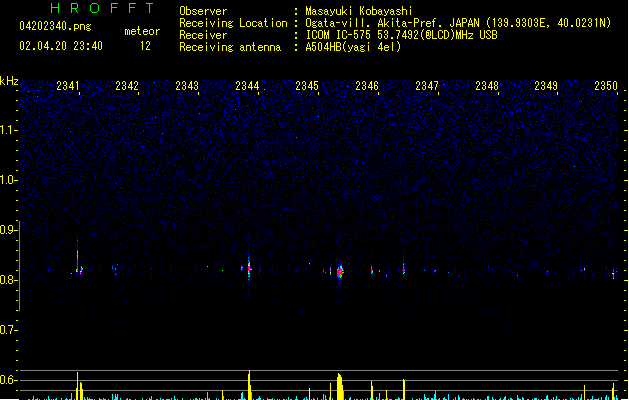Viewport: 629px width, 400px height.
Task: Click the large red echo before 2346
Action: click(x=340, y=272)
